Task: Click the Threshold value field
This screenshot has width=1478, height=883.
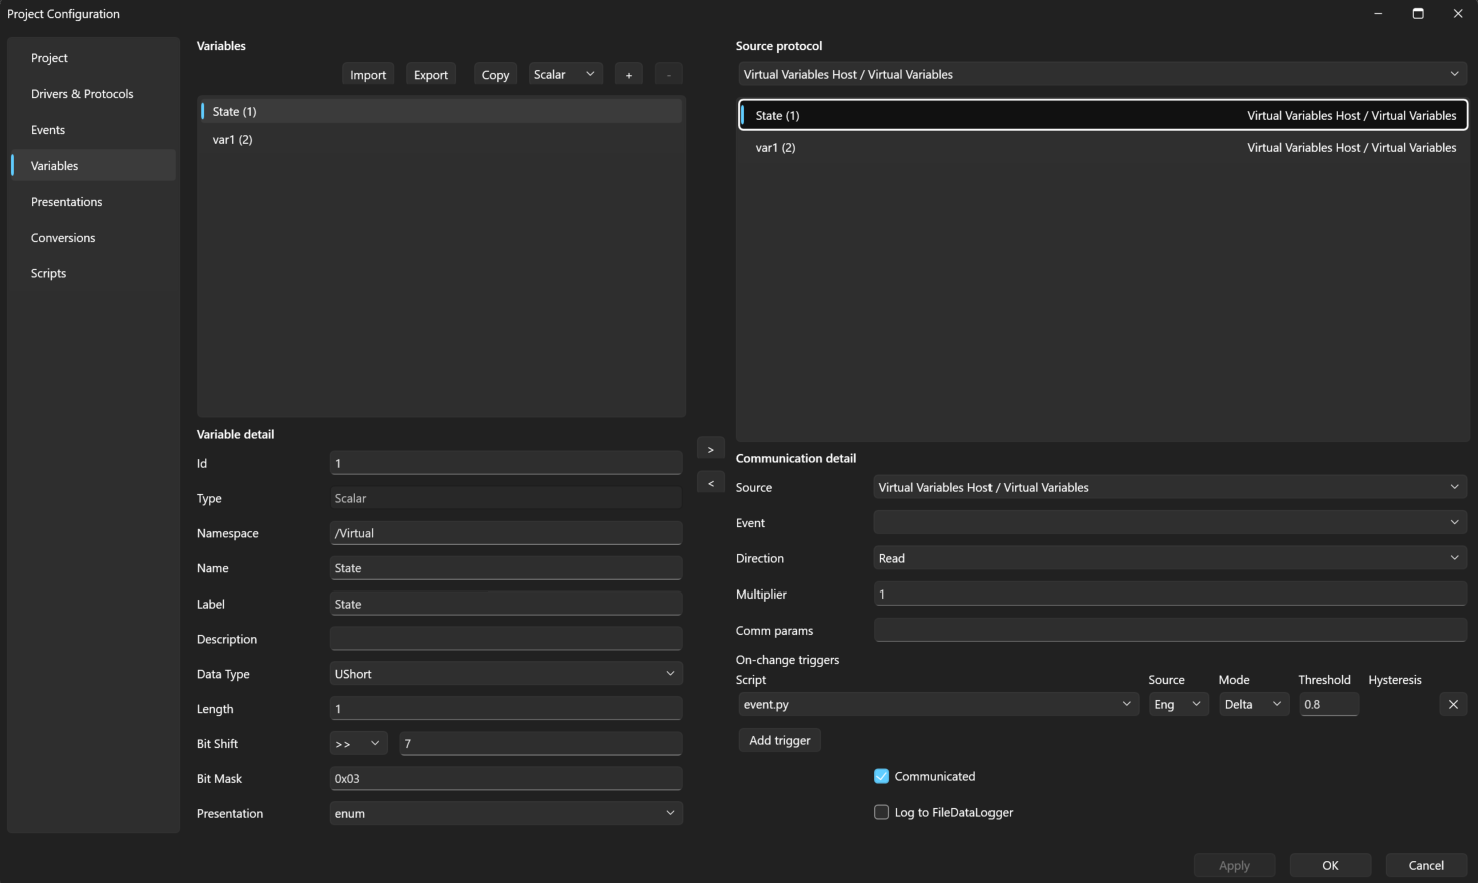Action: point(1328,705)
